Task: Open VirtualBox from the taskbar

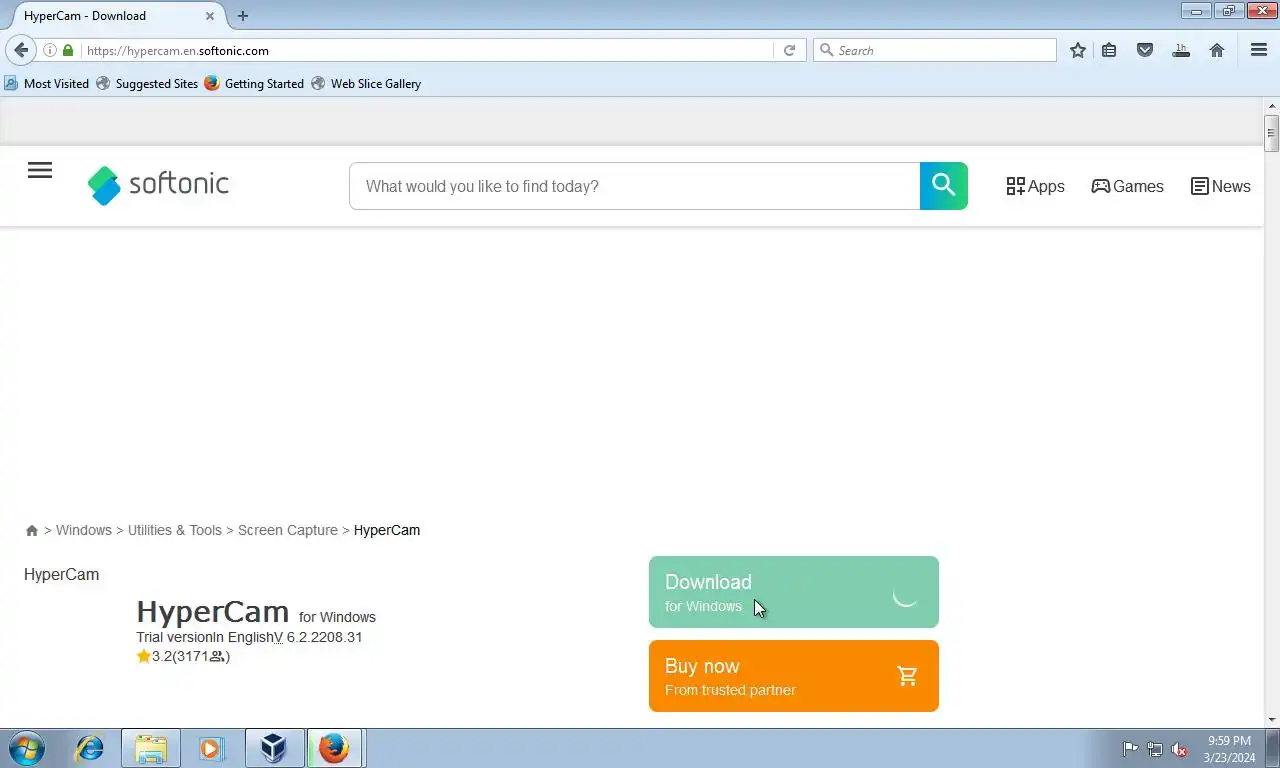Action: [273, 748]
